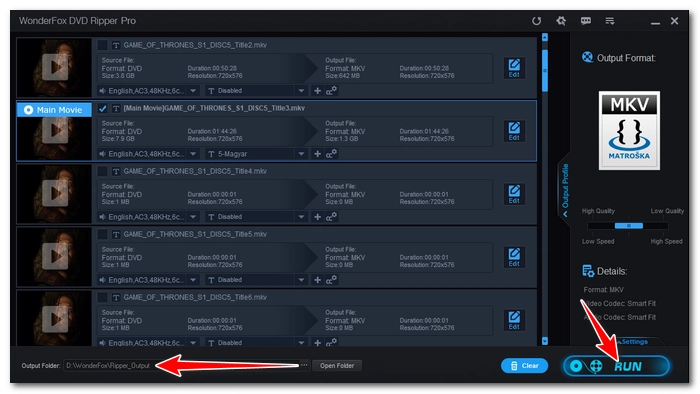Play preview thumbnail of Title4.mkv
Image resolution: width=700 pixels, height=394 pixels.
click(x=54, y=194)
